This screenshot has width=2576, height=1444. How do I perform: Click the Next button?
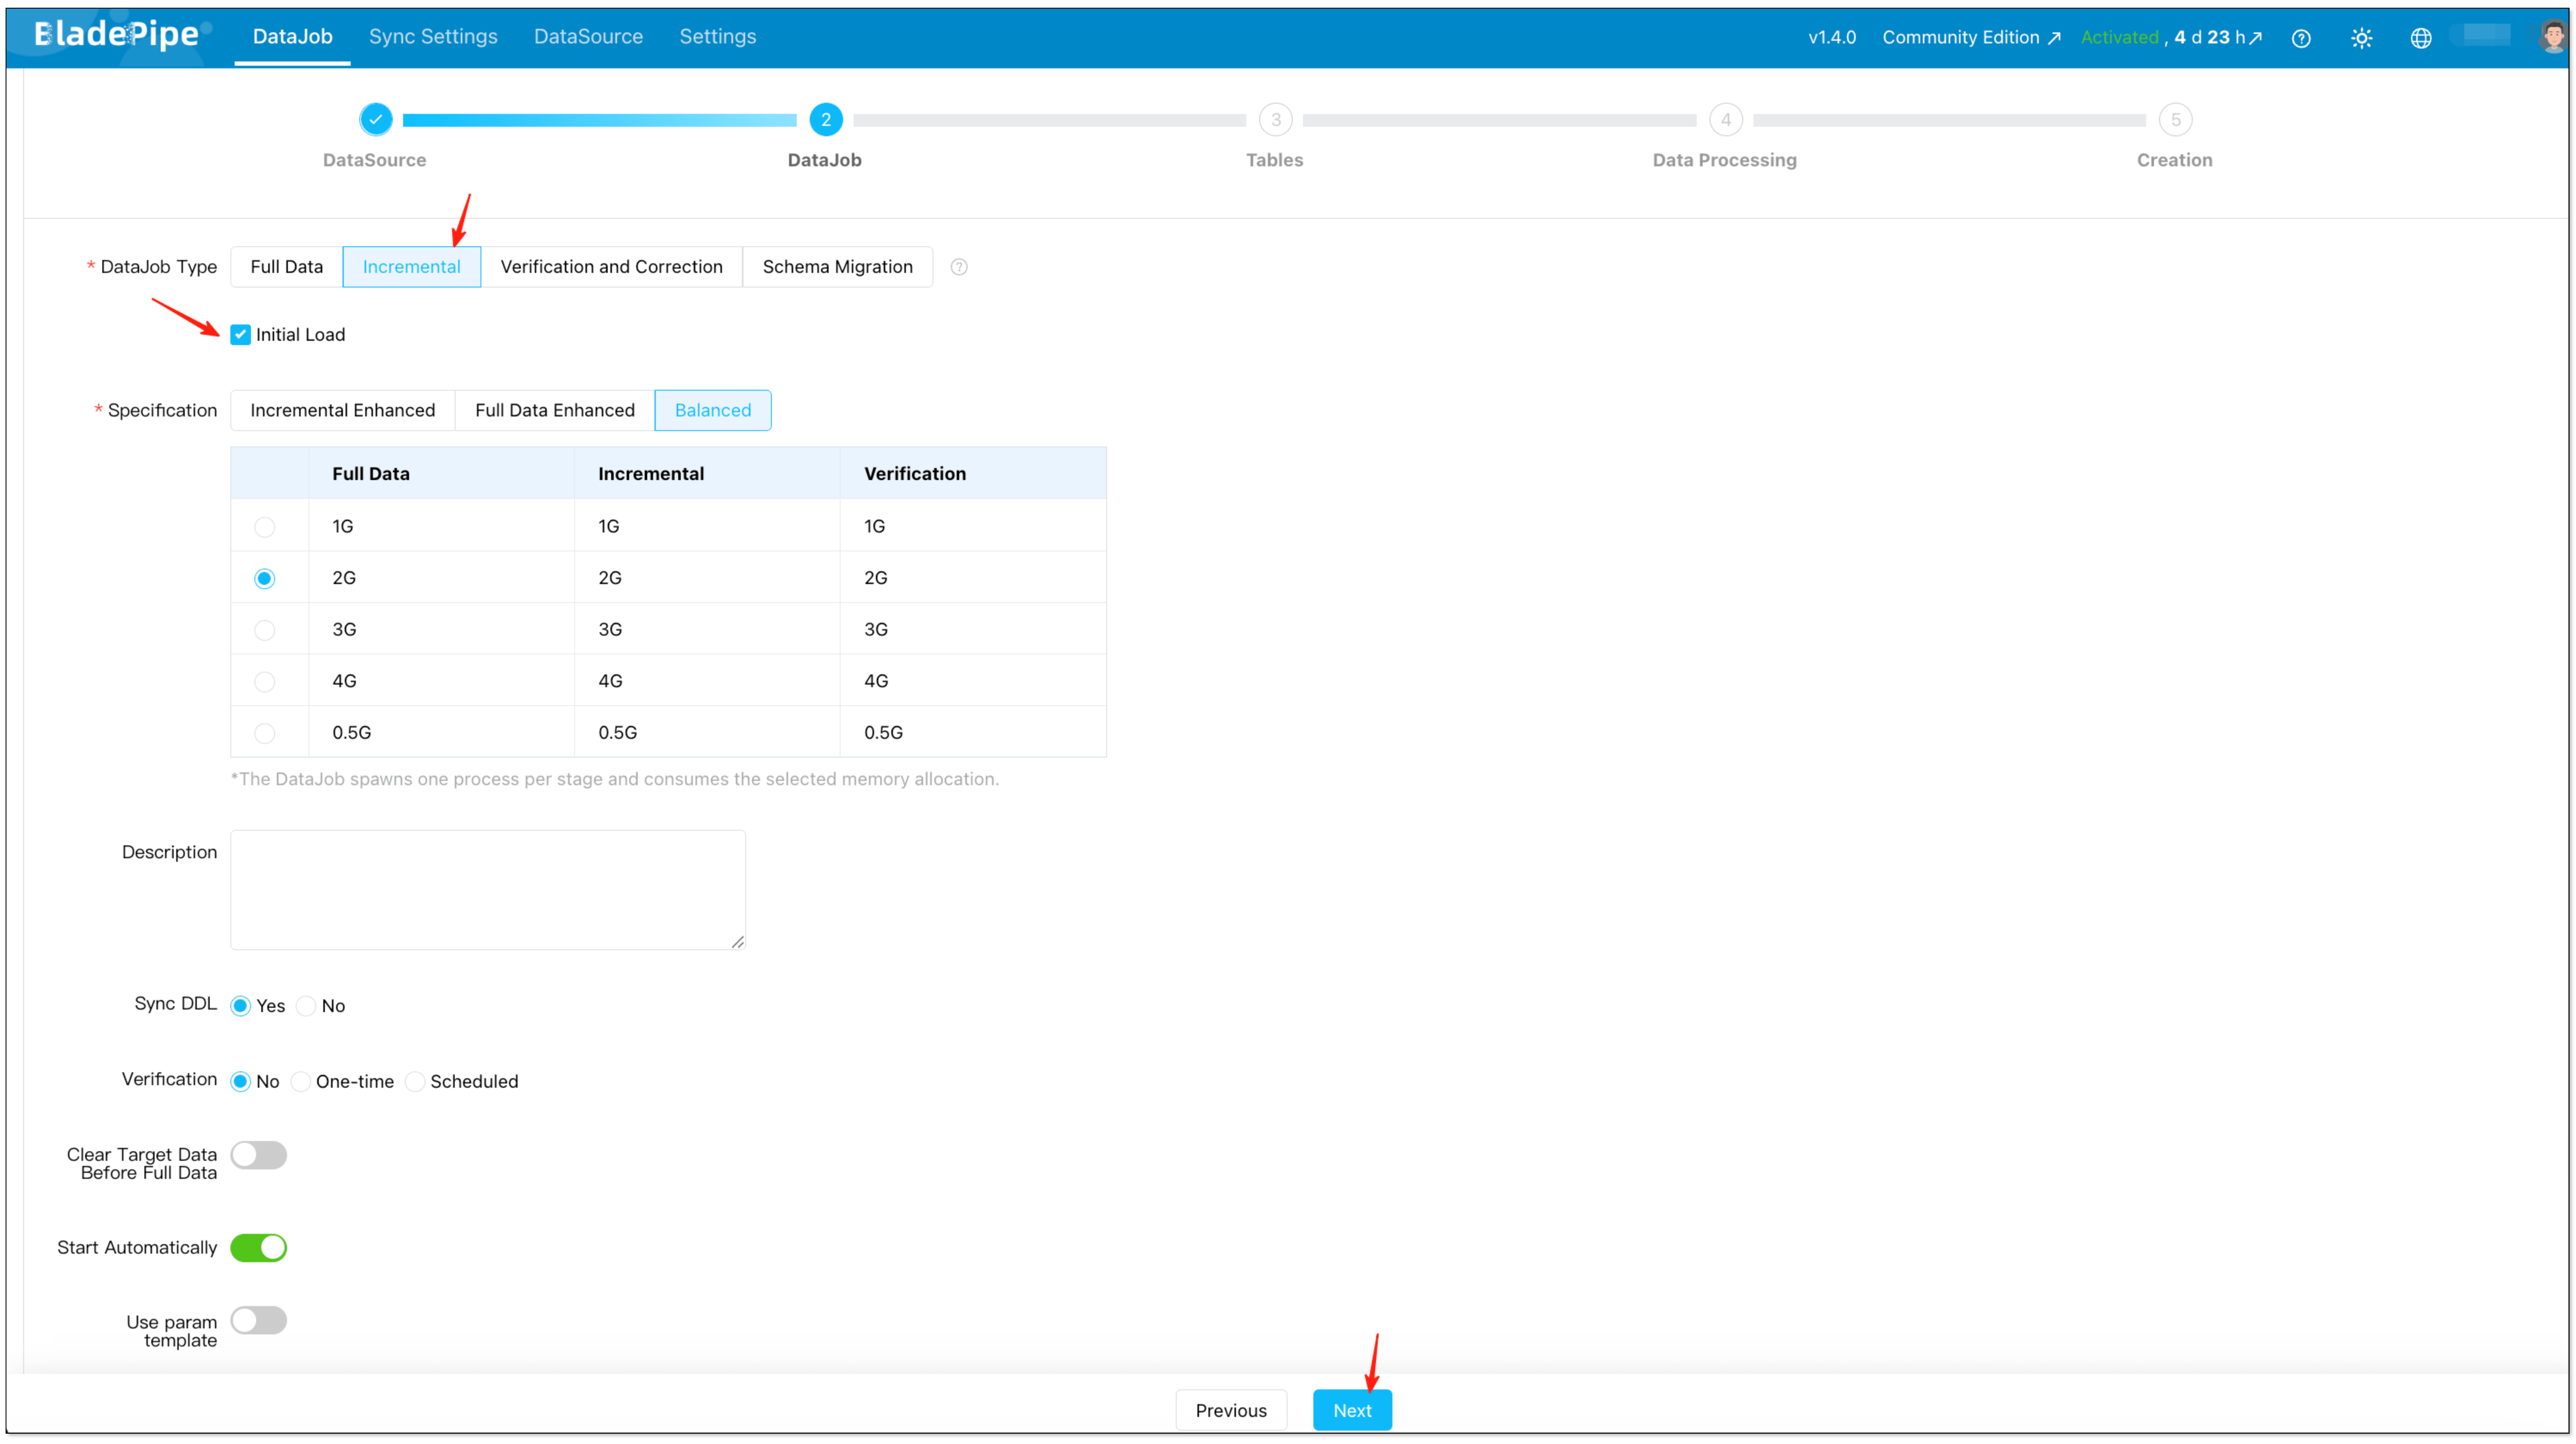point(1352,1410)
